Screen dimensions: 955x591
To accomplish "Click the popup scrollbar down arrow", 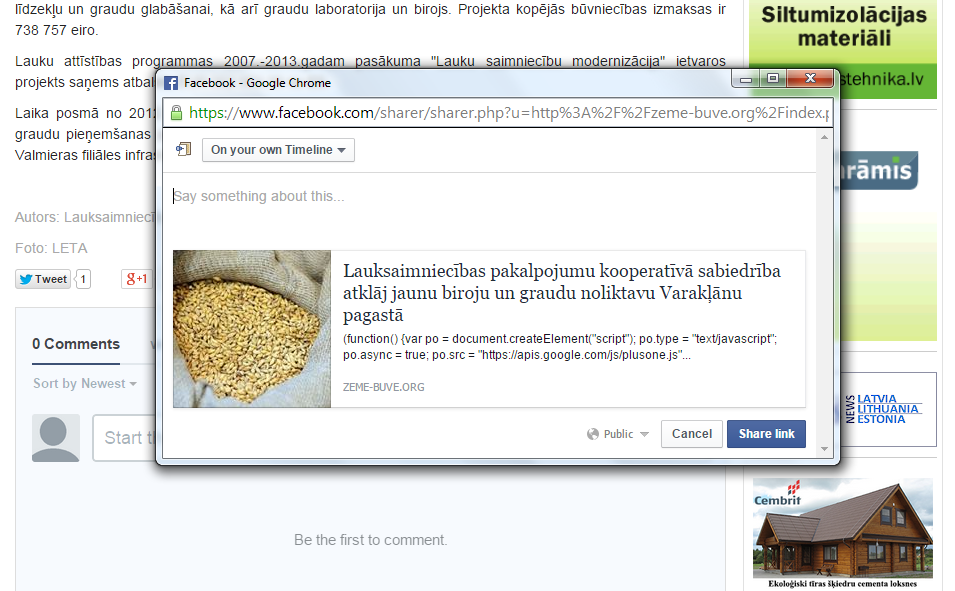I will point(825,449).
